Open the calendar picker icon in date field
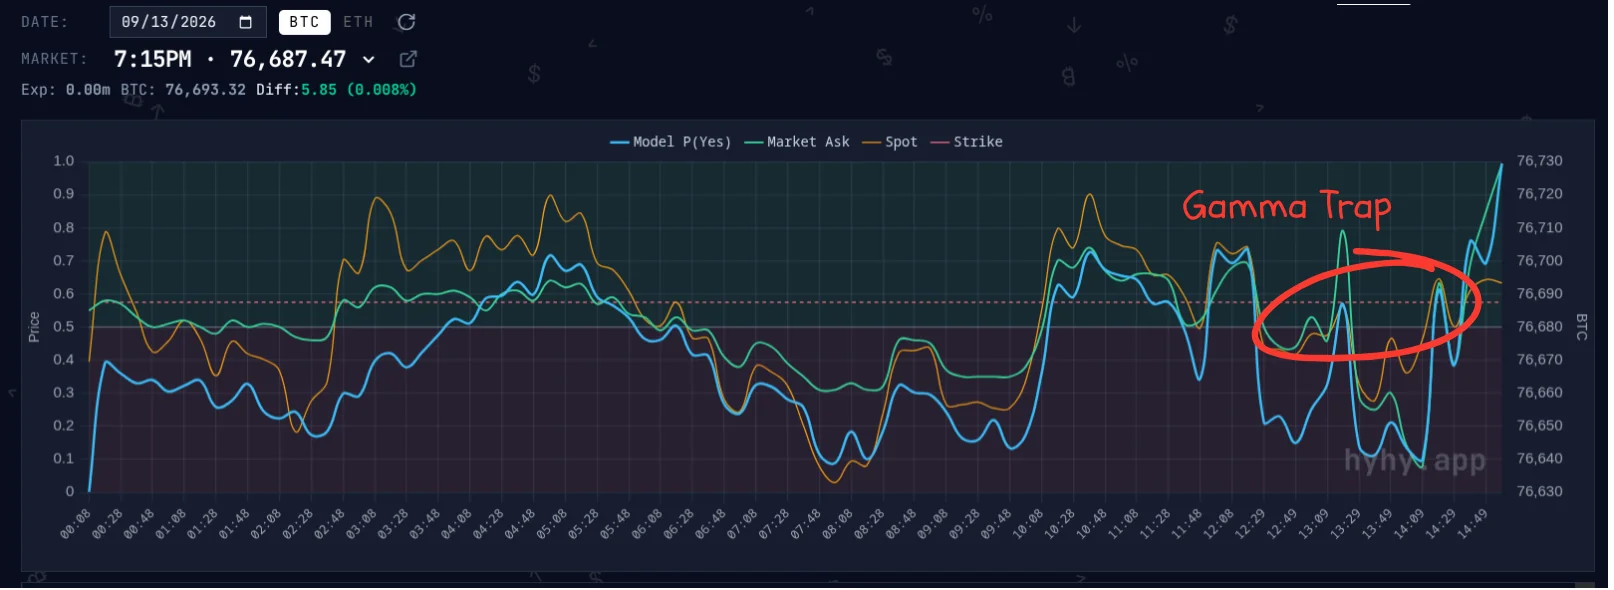 246,22
